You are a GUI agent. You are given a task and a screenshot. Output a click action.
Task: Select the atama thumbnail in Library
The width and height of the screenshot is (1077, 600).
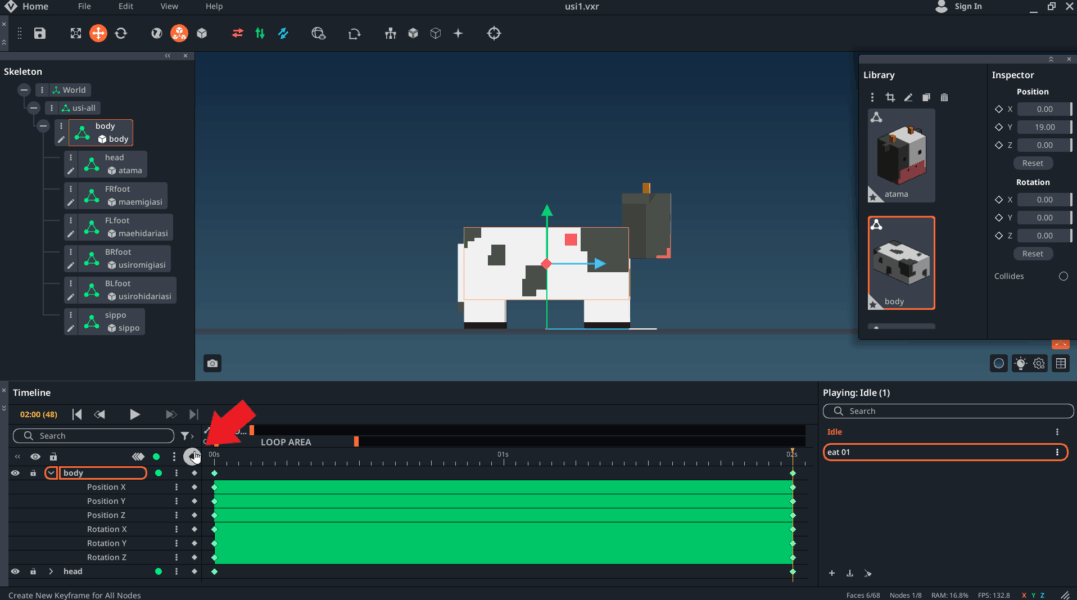pos(901,155)
